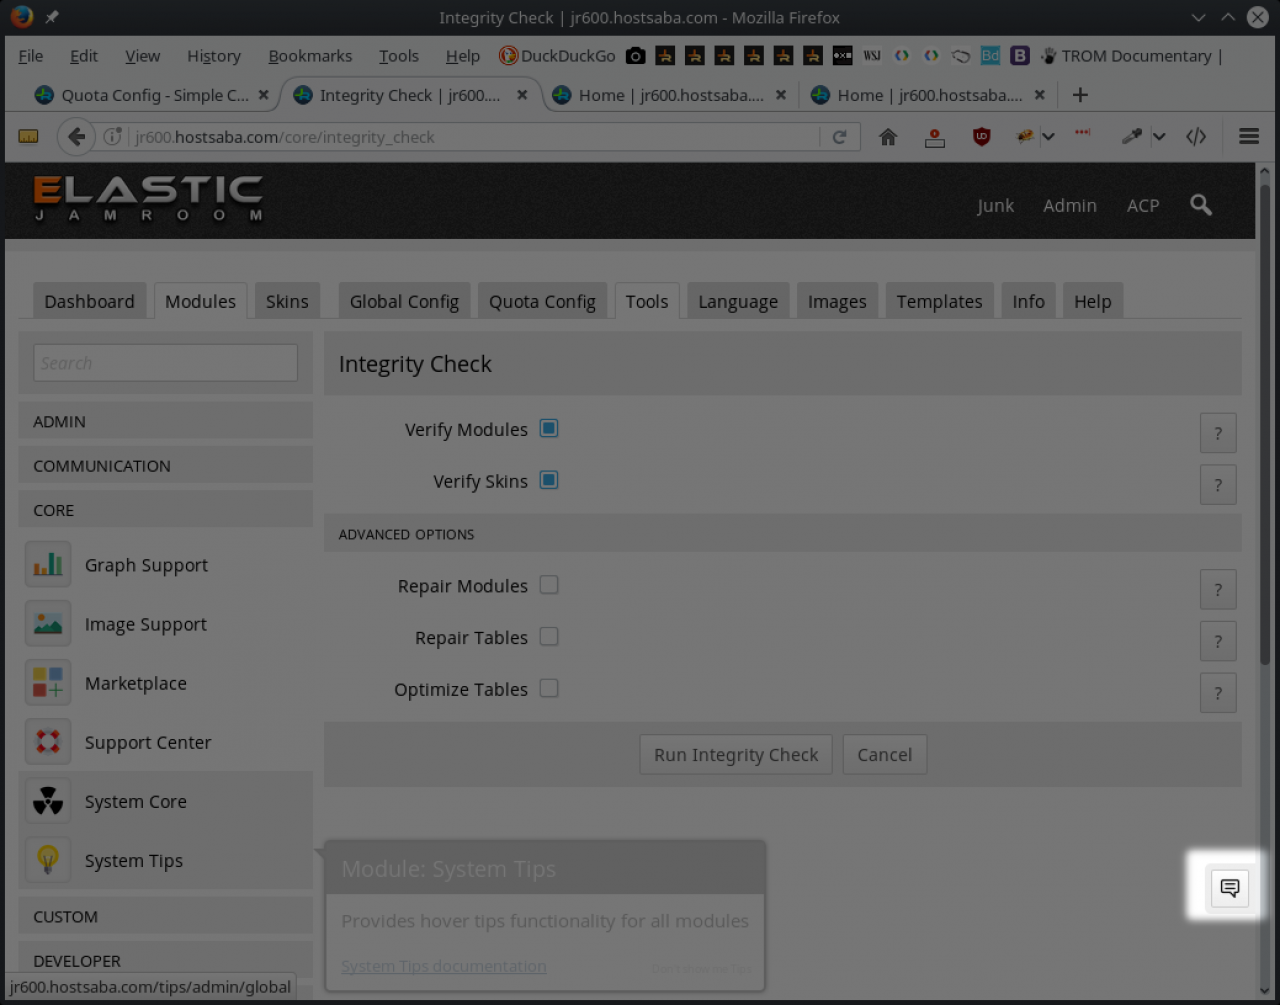Click the Run Integrity Check button

pos(736,755)
